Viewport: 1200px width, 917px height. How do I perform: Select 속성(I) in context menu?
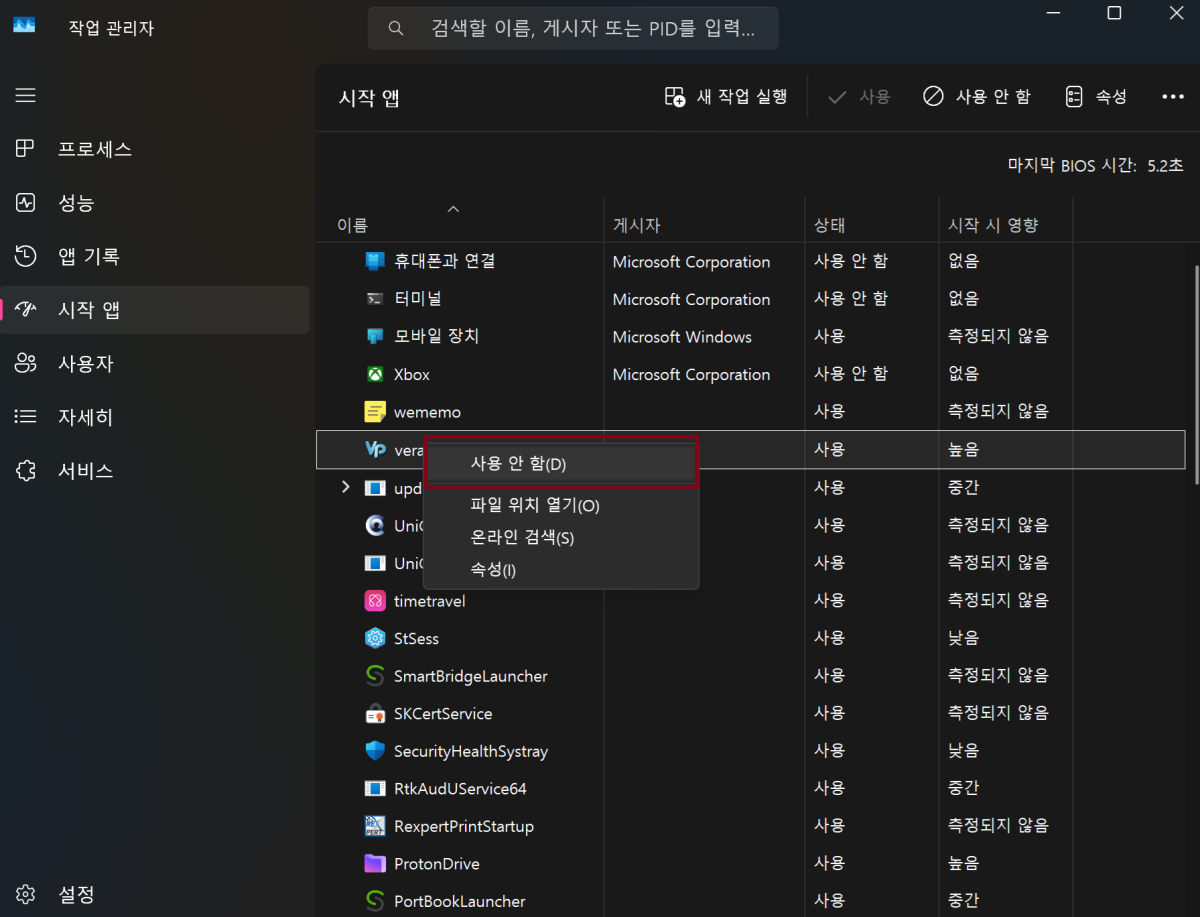(561, 570)
